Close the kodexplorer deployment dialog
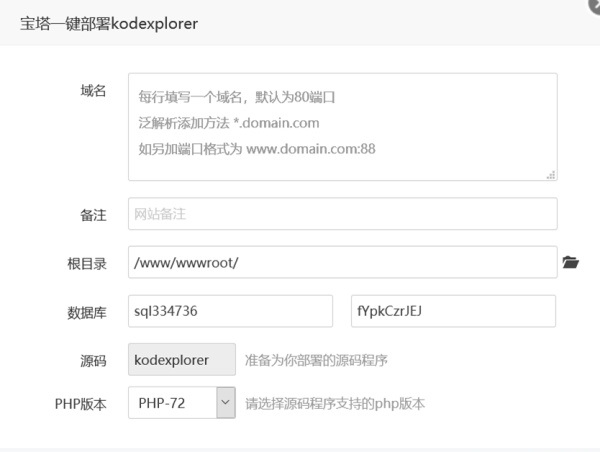This screenshot has width=600, height=452. coord(595,5)
